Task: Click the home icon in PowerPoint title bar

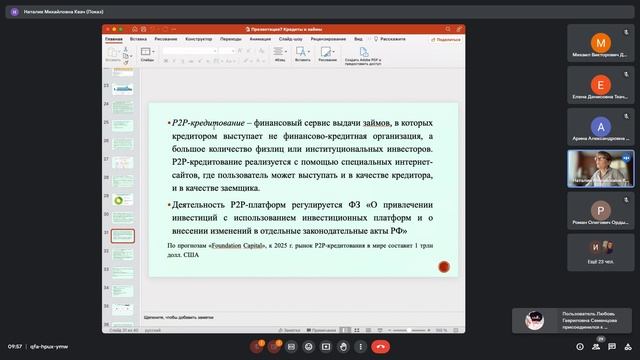Action: pos(134,29)
